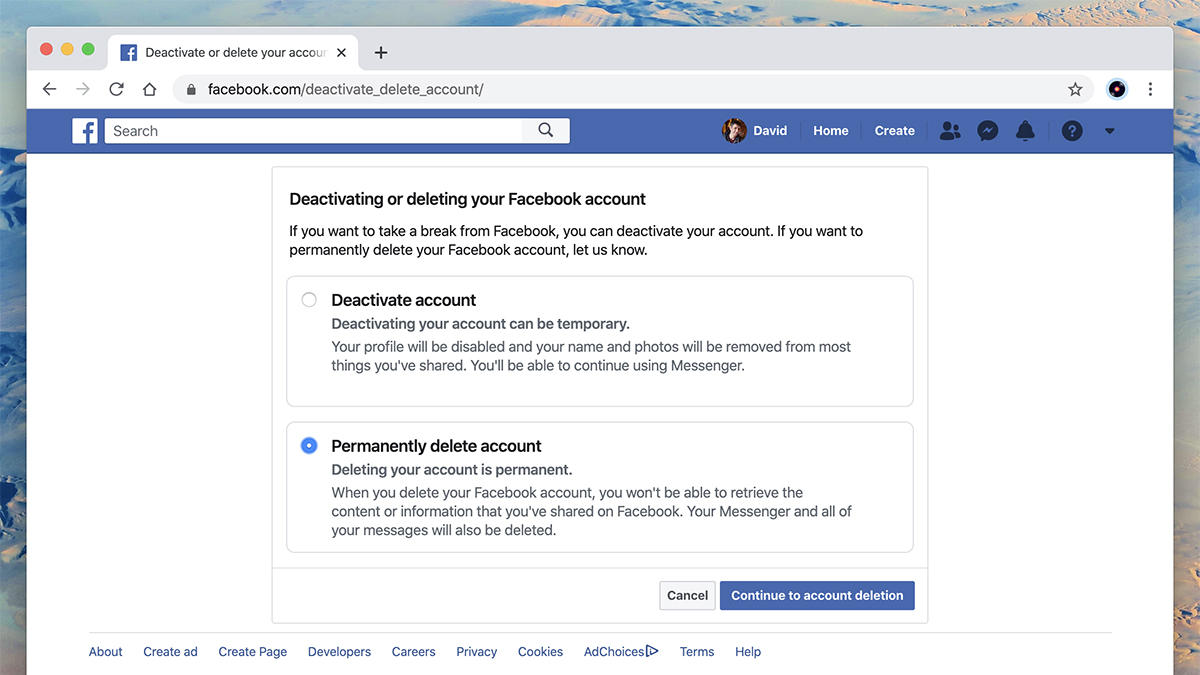Open the Cookies footer link

[540, 652]
